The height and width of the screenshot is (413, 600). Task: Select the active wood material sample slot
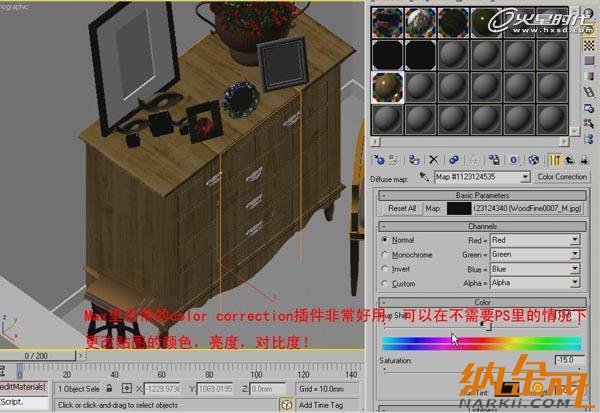(x=387, y=88)
